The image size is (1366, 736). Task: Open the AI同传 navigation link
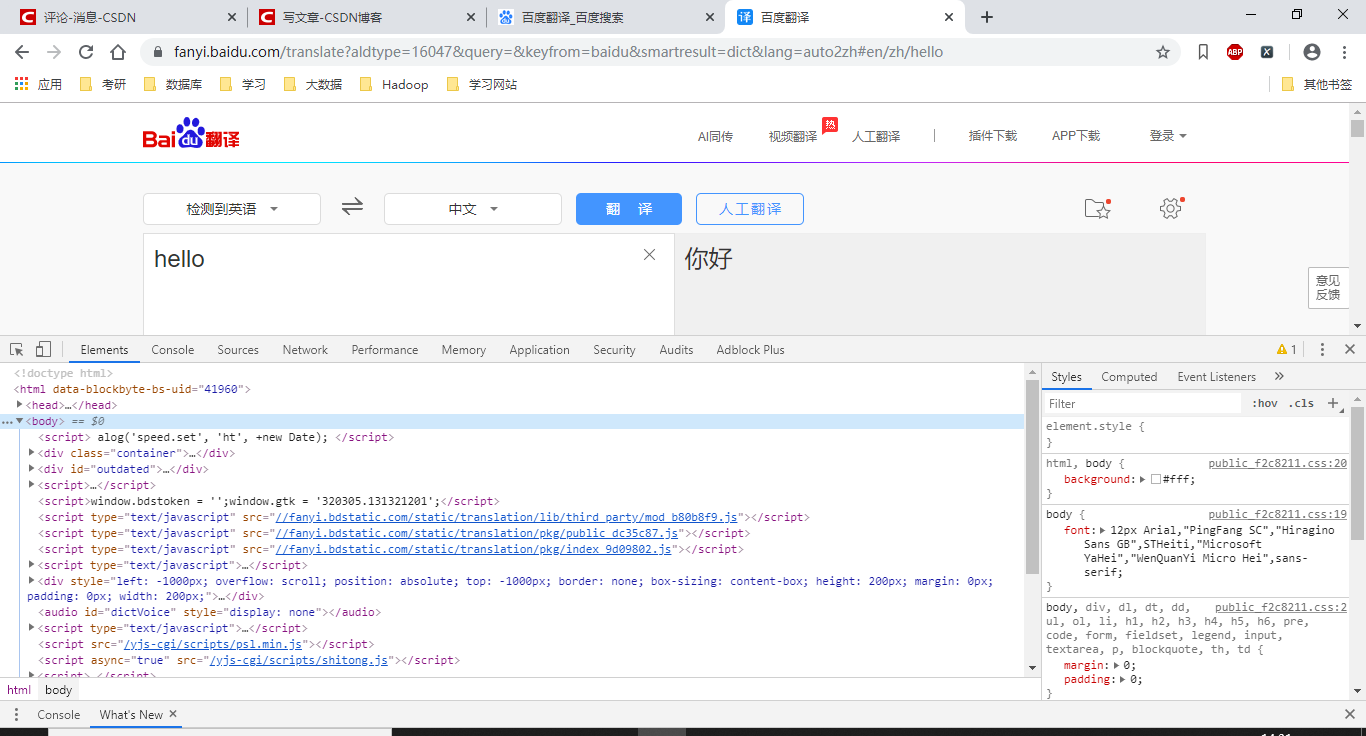(715, 136)
